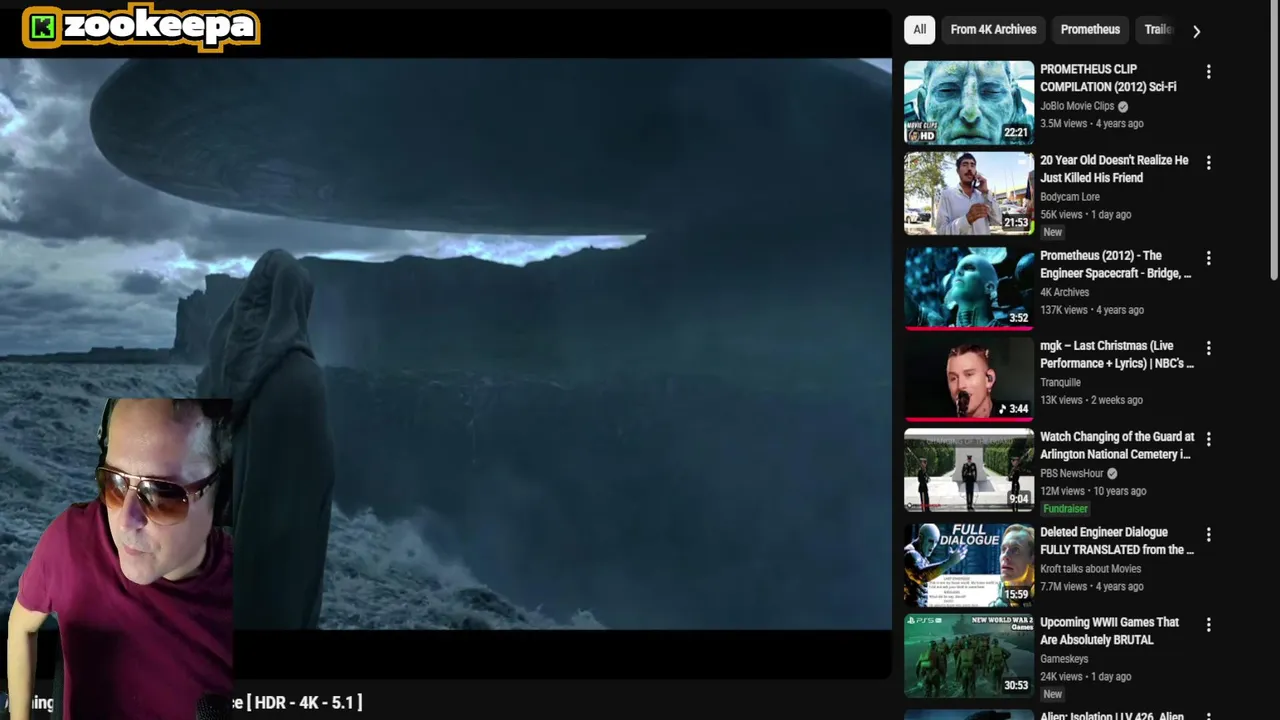Visit 4K Archives channel name
1280x720 pixels.
click(x=1064, y=292)
